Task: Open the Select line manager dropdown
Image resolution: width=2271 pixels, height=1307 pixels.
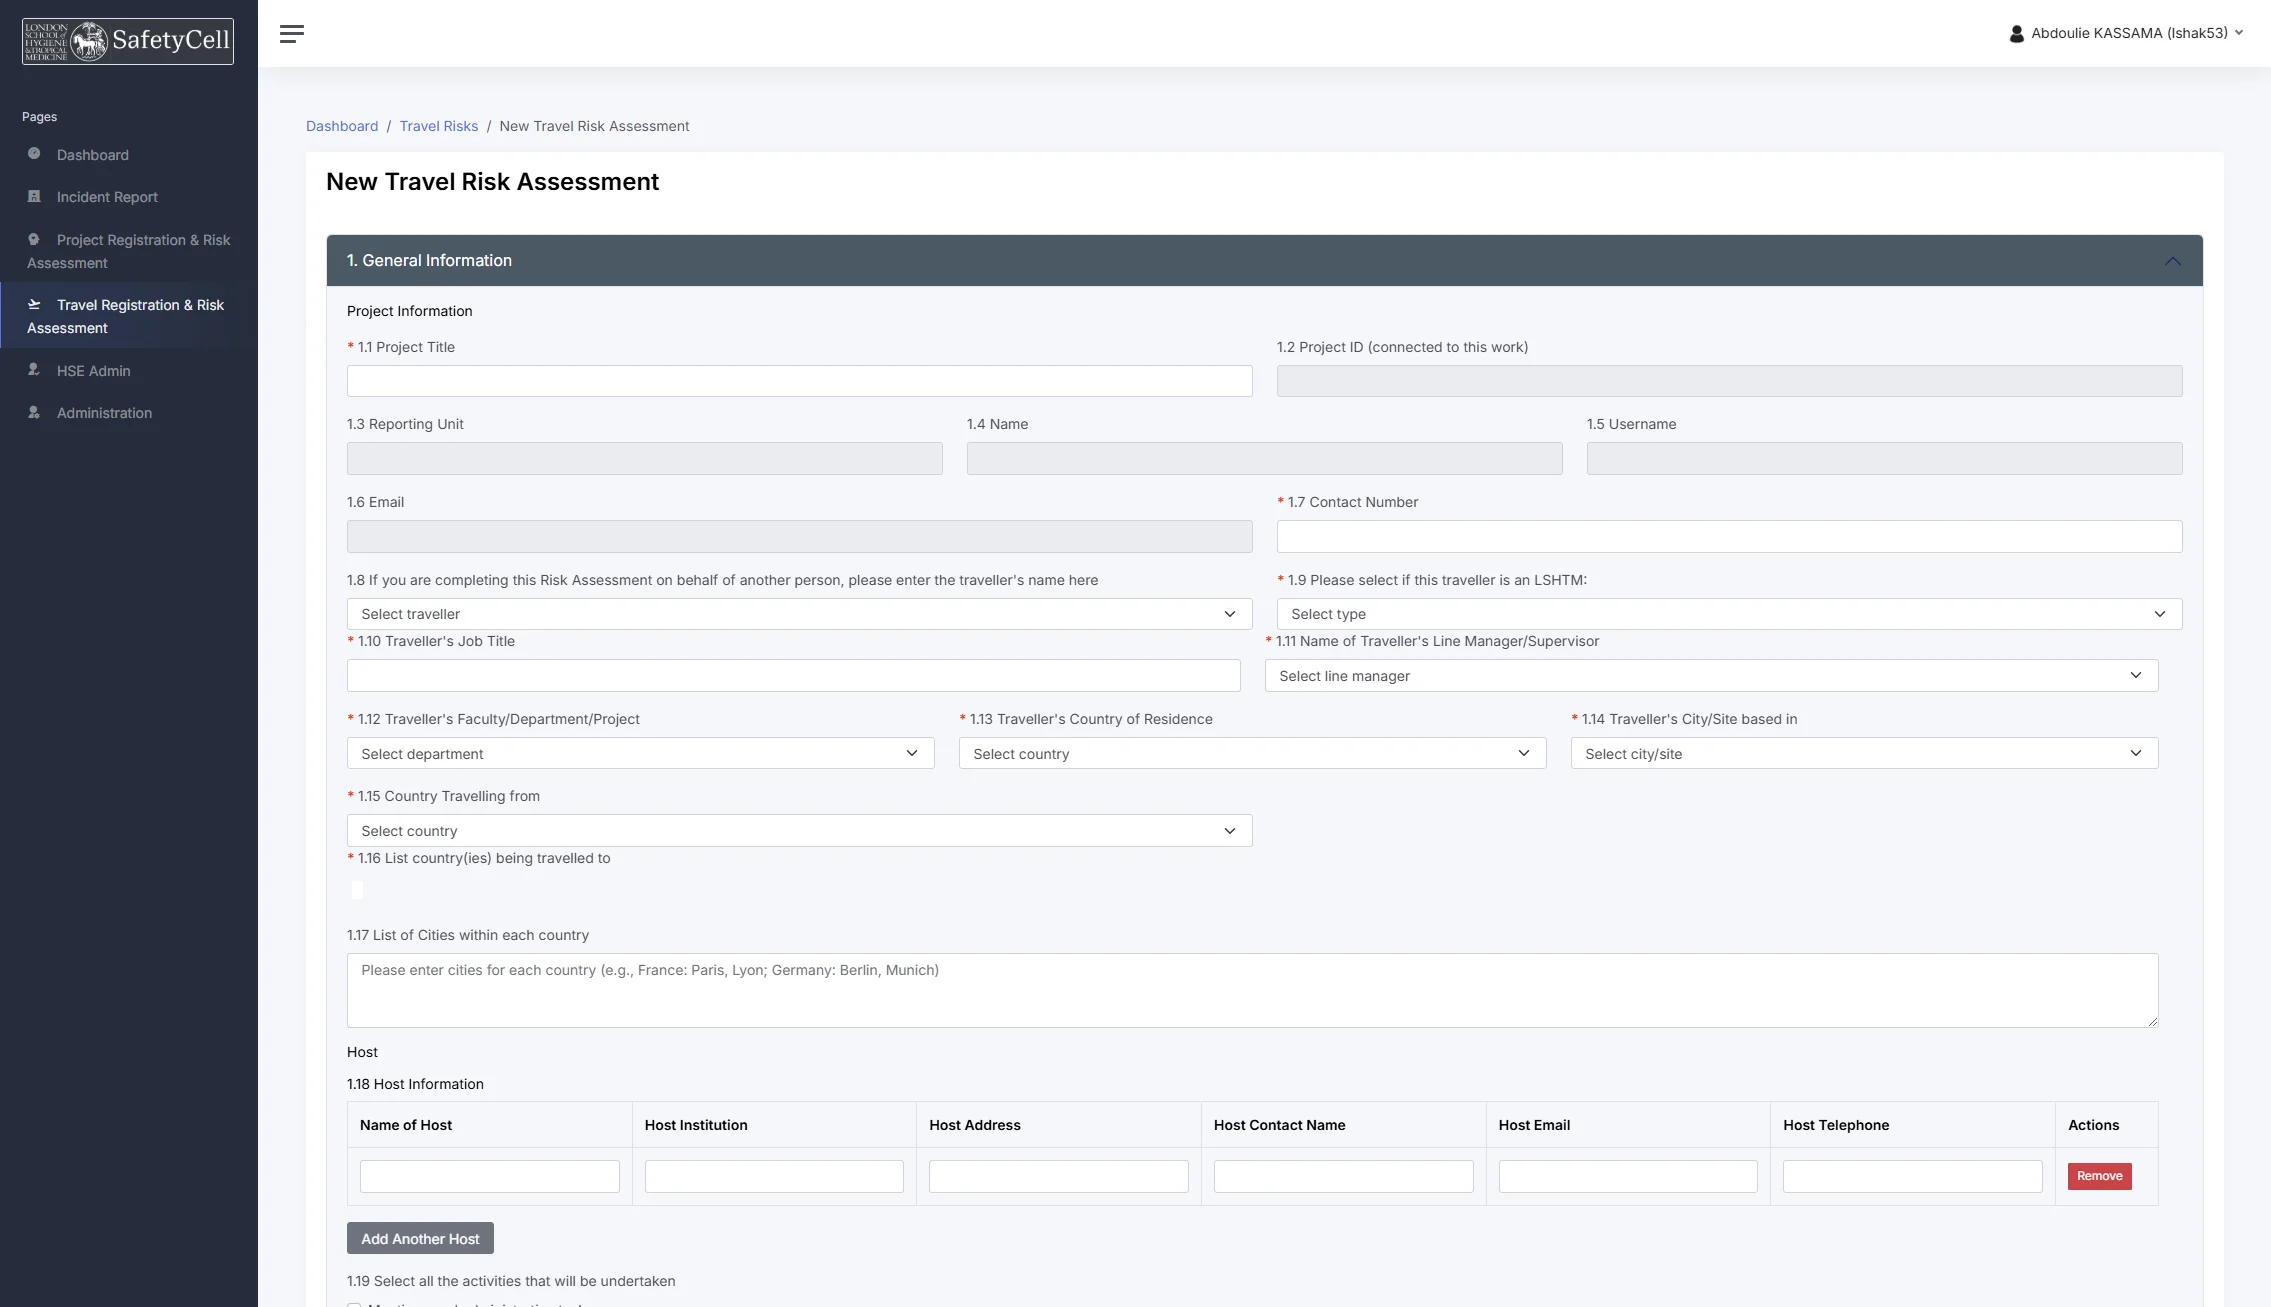Action: pyautogui.click(x=1712, y=676)
